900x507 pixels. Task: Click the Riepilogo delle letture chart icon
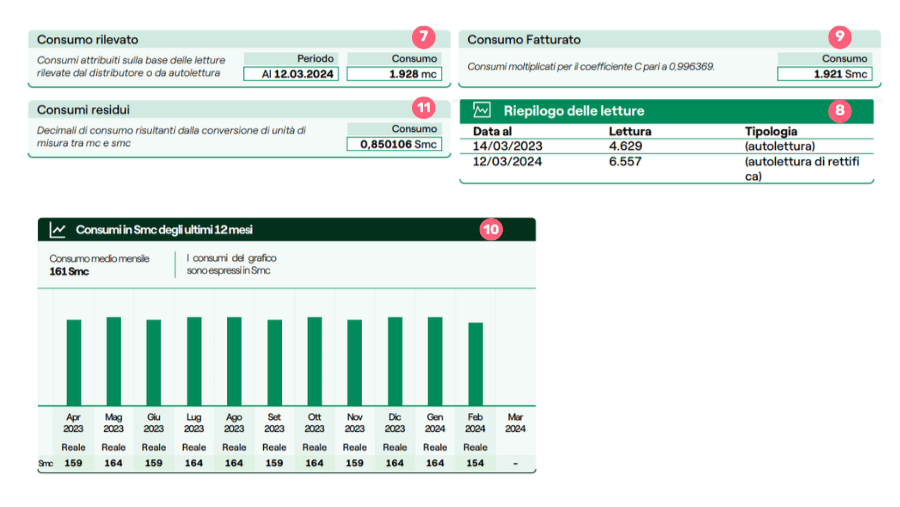tap(482, 111)
